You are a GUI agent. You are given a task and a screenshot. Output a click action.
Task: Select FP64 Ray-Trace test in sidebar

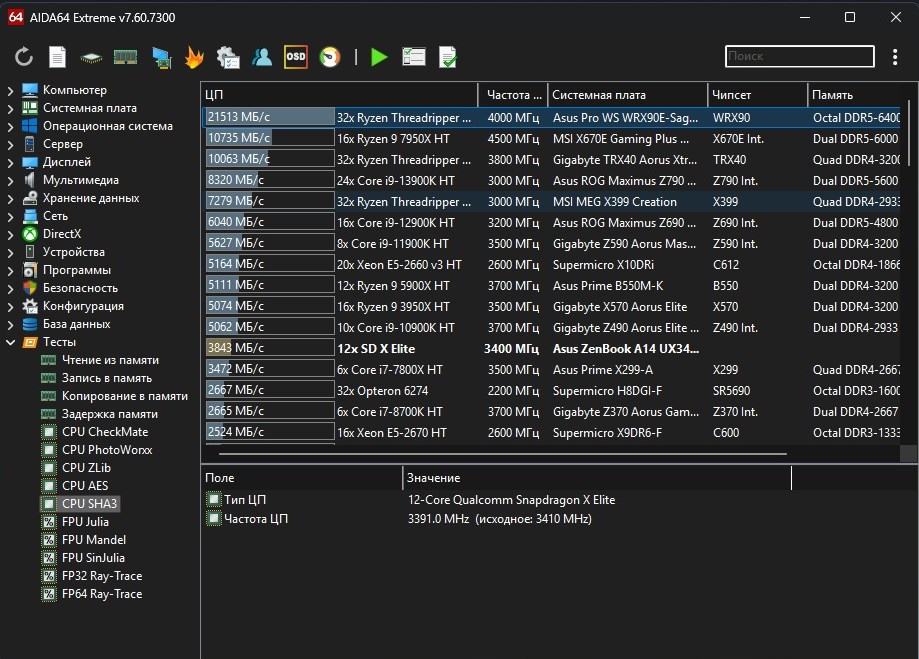click(x=101, y=594)
